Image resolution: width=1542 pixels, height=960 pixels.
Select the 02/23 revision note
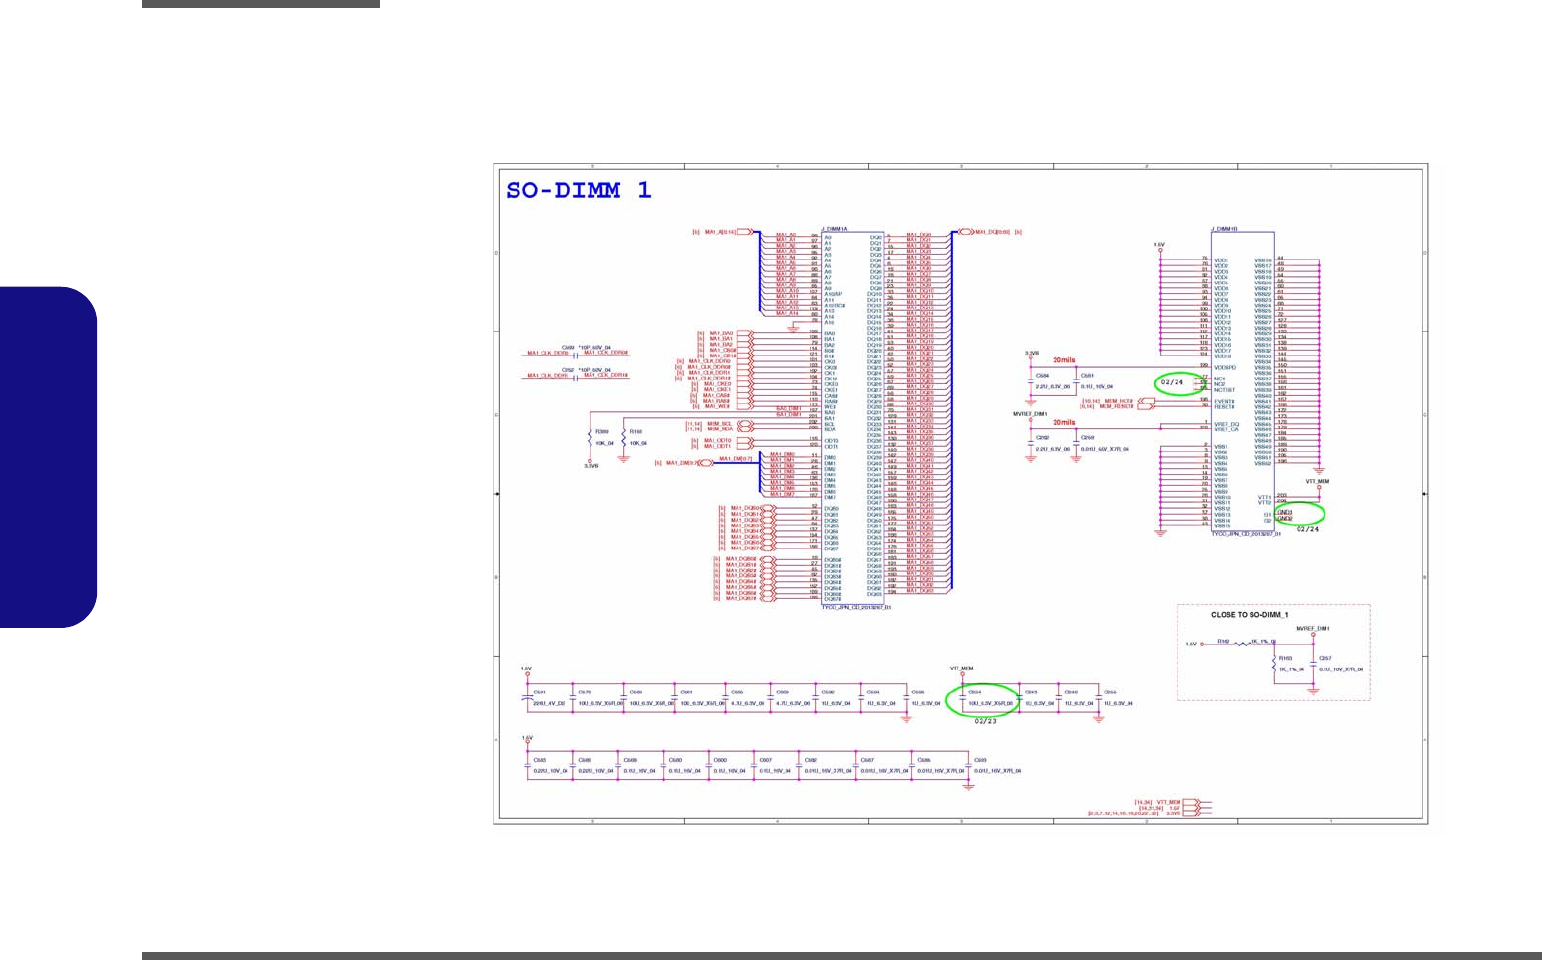(985, 720)
